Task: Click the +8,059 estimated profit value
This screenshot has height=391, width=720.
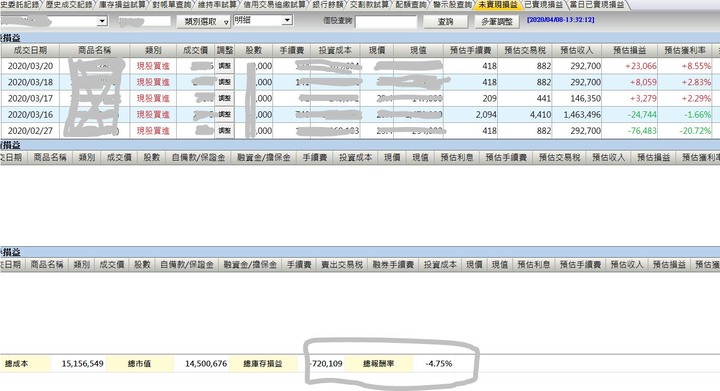Action: point(643,82)
